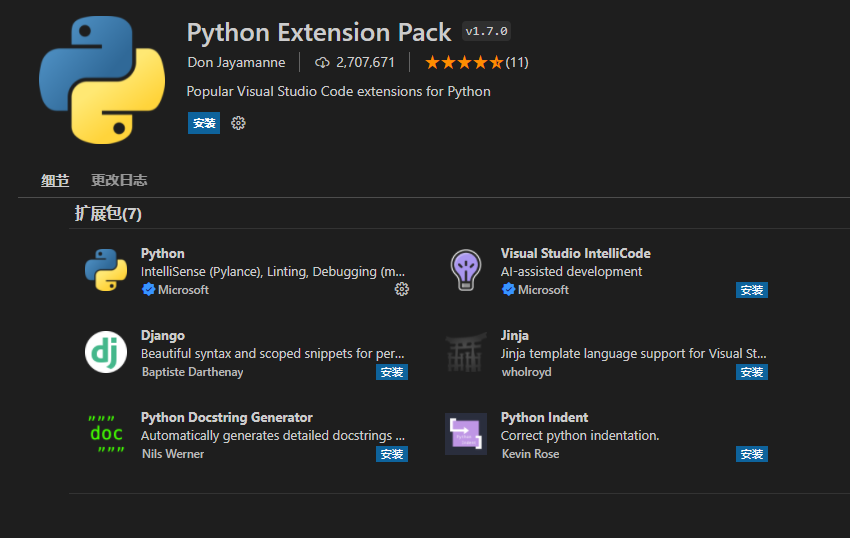Click 'AI-assisted development' description
This screenshot has width=850, height=538.
tap(571, 271)
